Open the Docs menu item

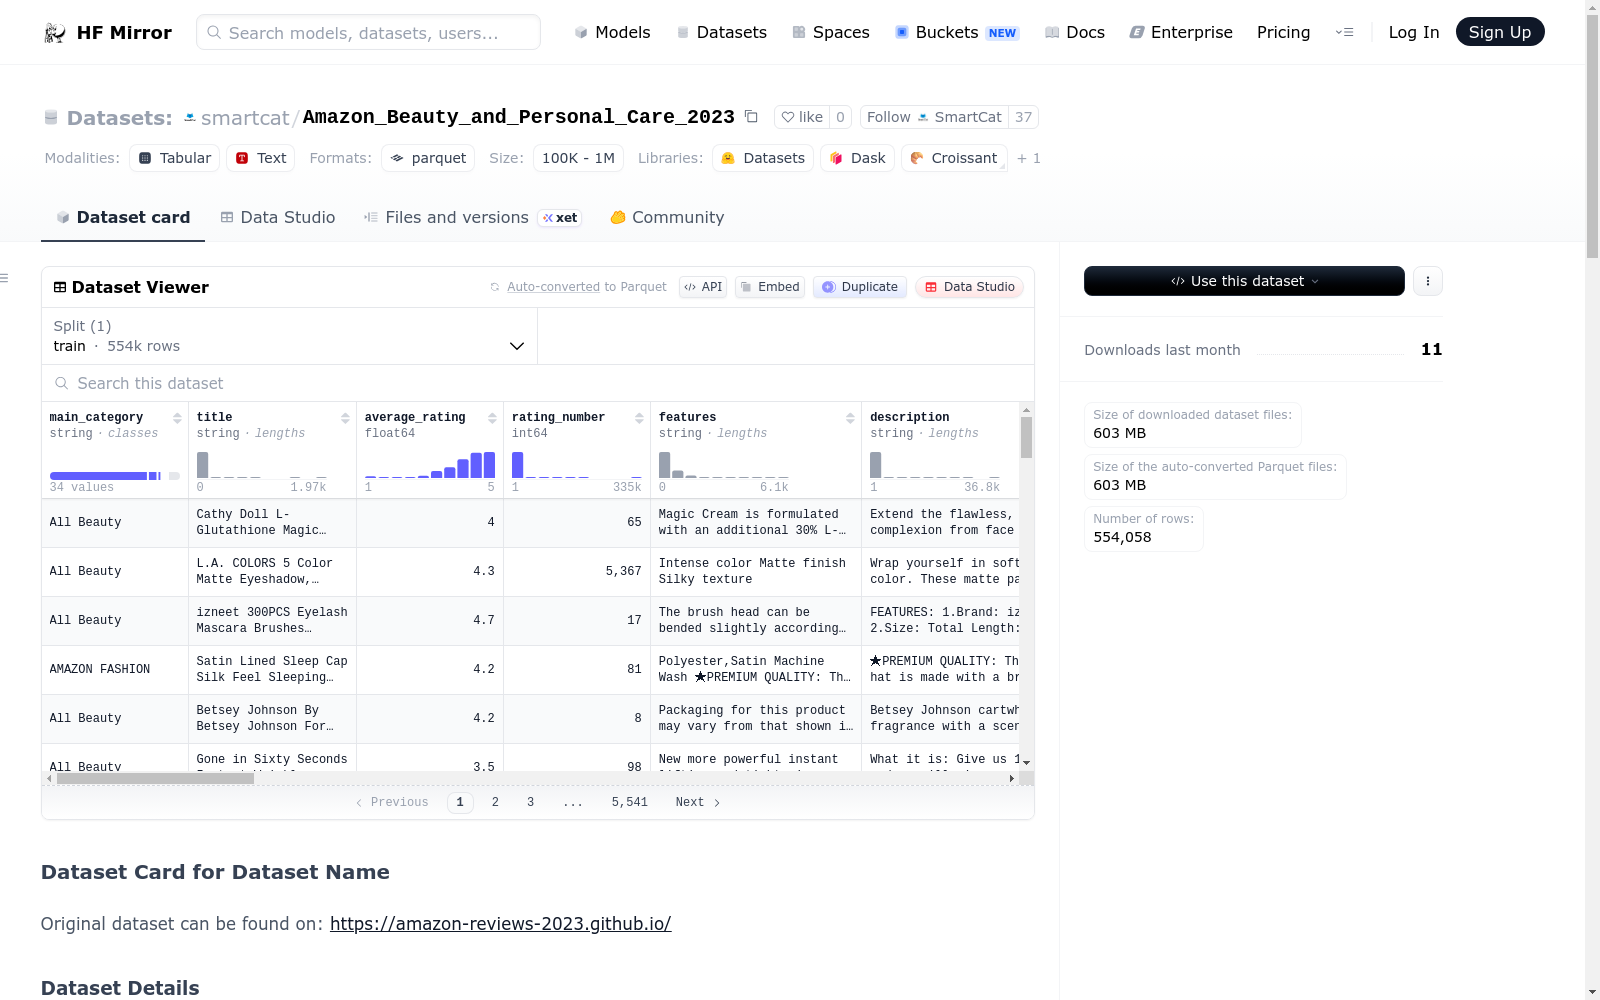pyautogui.click(x=1075, y=33)
